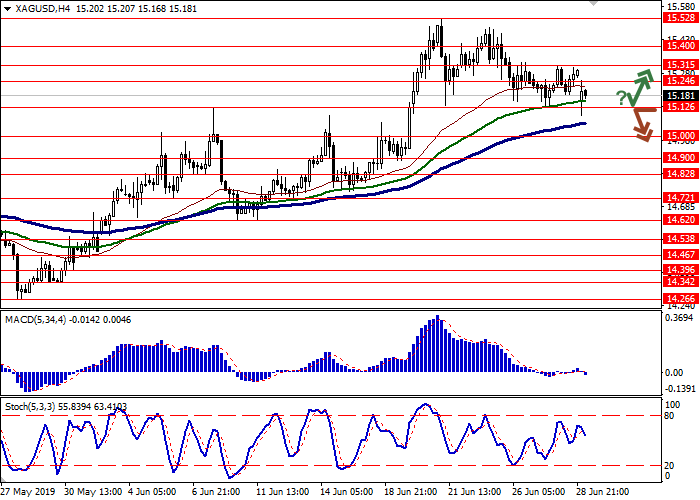Screen dimensions: 700x500
Task: Click the MACD 0.3694 scale value
Action: (680, 318)
